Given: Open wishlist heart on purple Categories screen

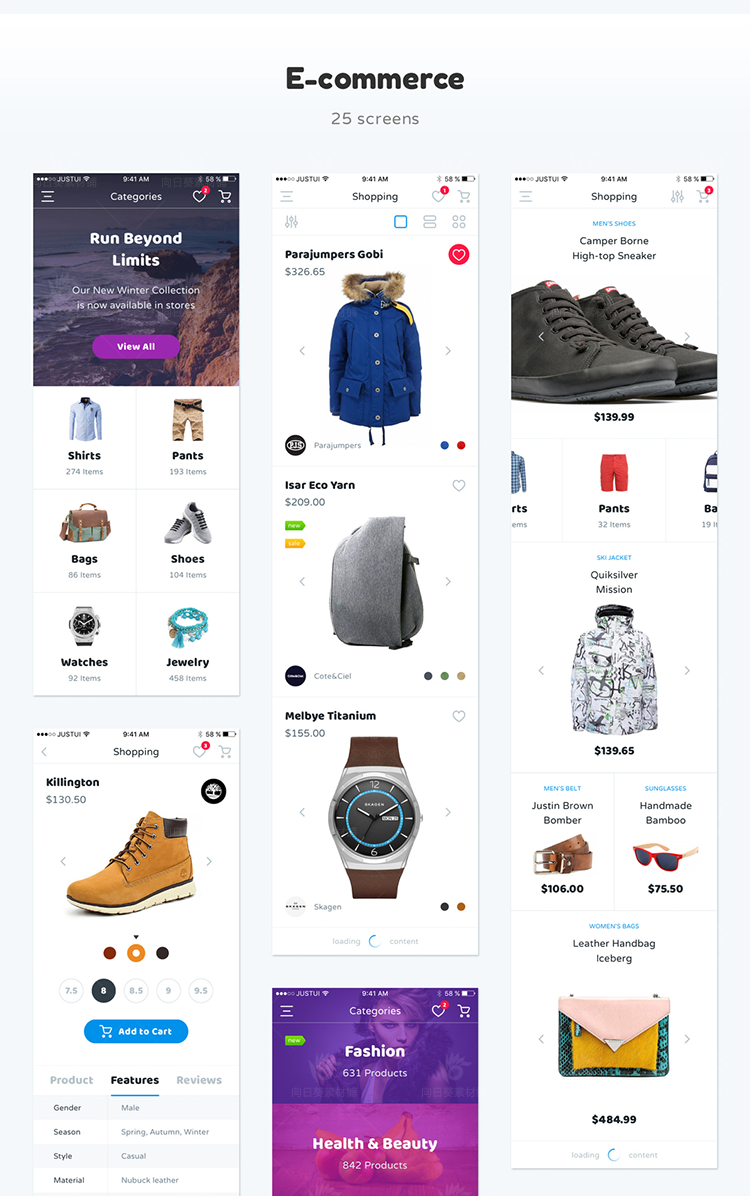Looking at the screenshot, I should [x=438, y=1011].
